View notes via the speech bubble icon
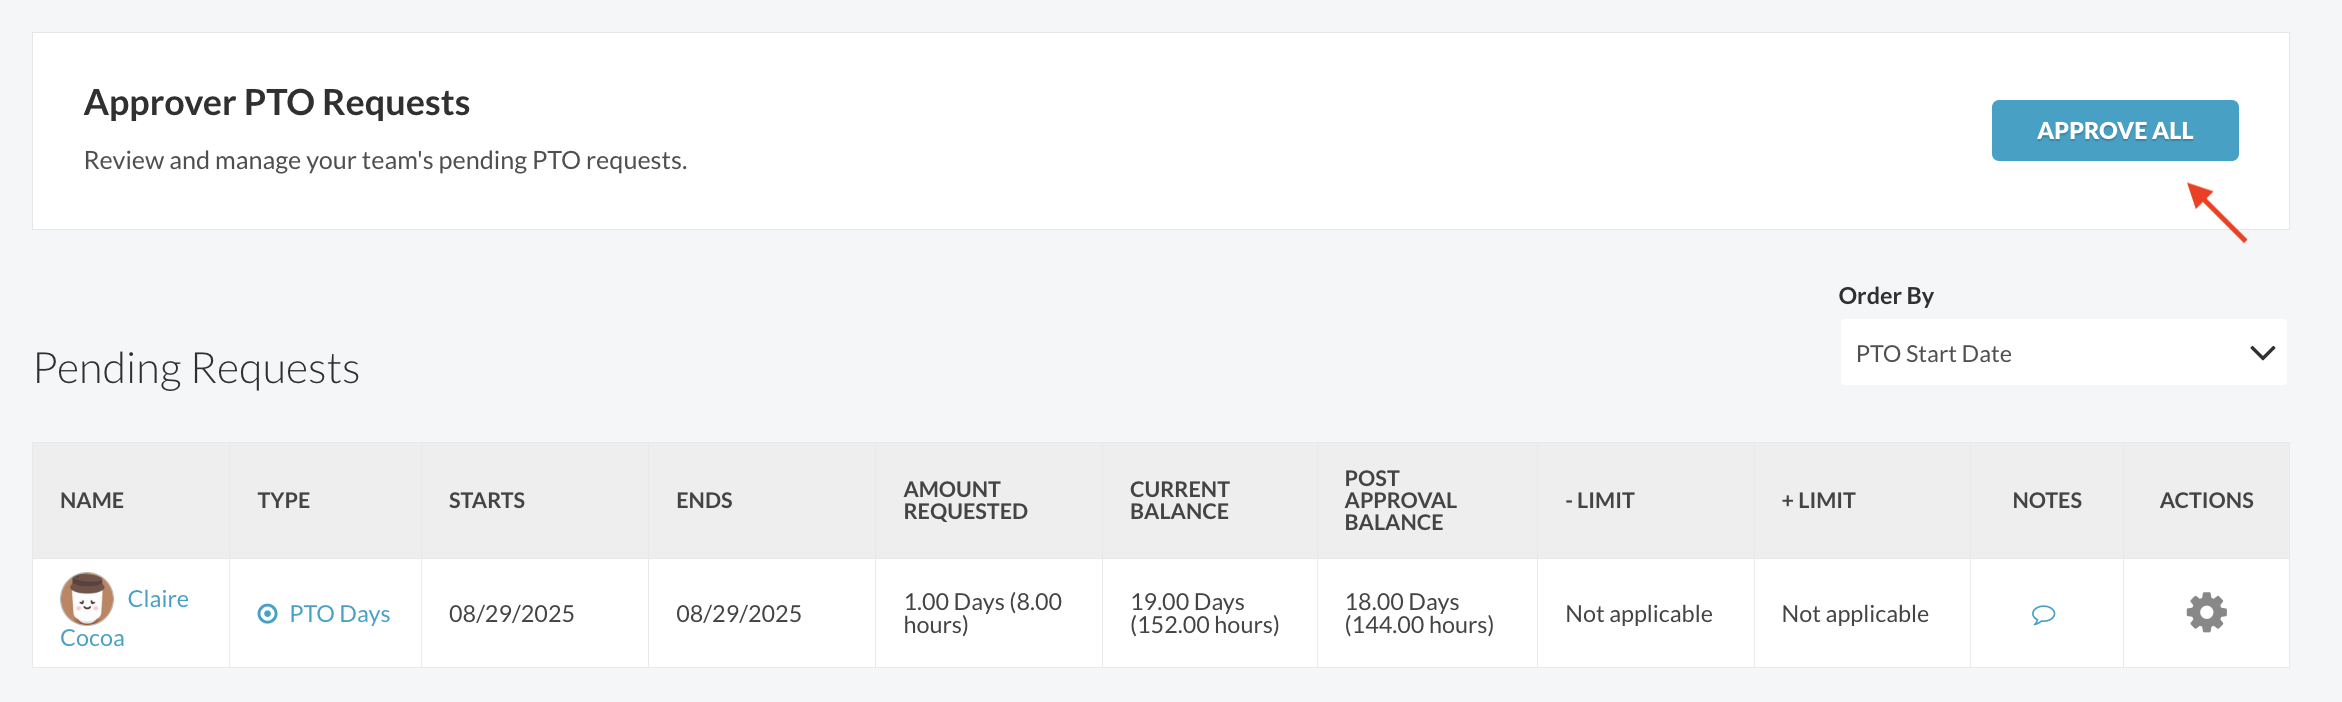The image size is (2342, 702). point(2043,614)
